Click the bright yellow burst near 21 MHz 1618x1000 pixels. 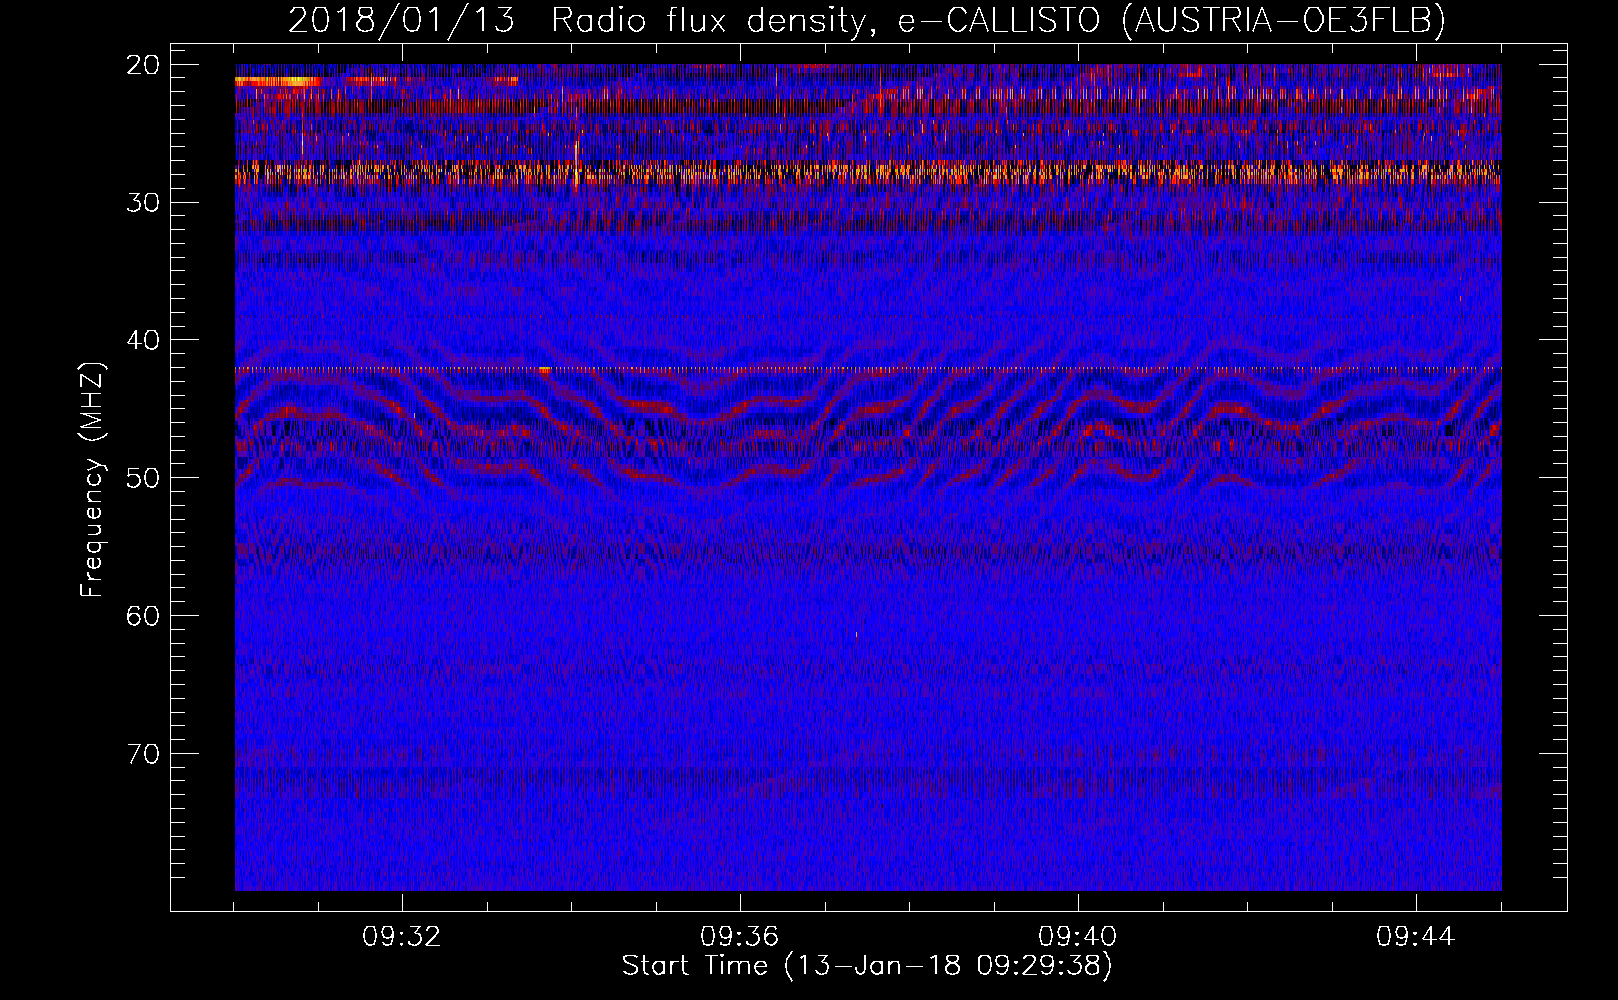(278, 81)
